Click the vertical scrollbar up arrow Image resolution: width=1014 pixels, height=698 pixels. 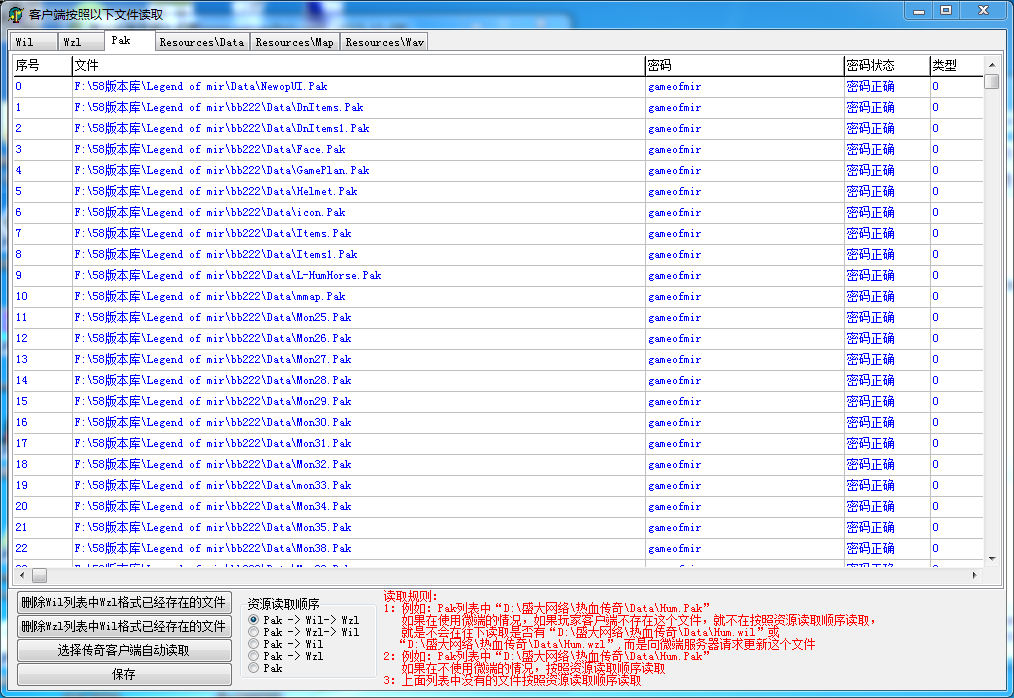pos(992,65)
